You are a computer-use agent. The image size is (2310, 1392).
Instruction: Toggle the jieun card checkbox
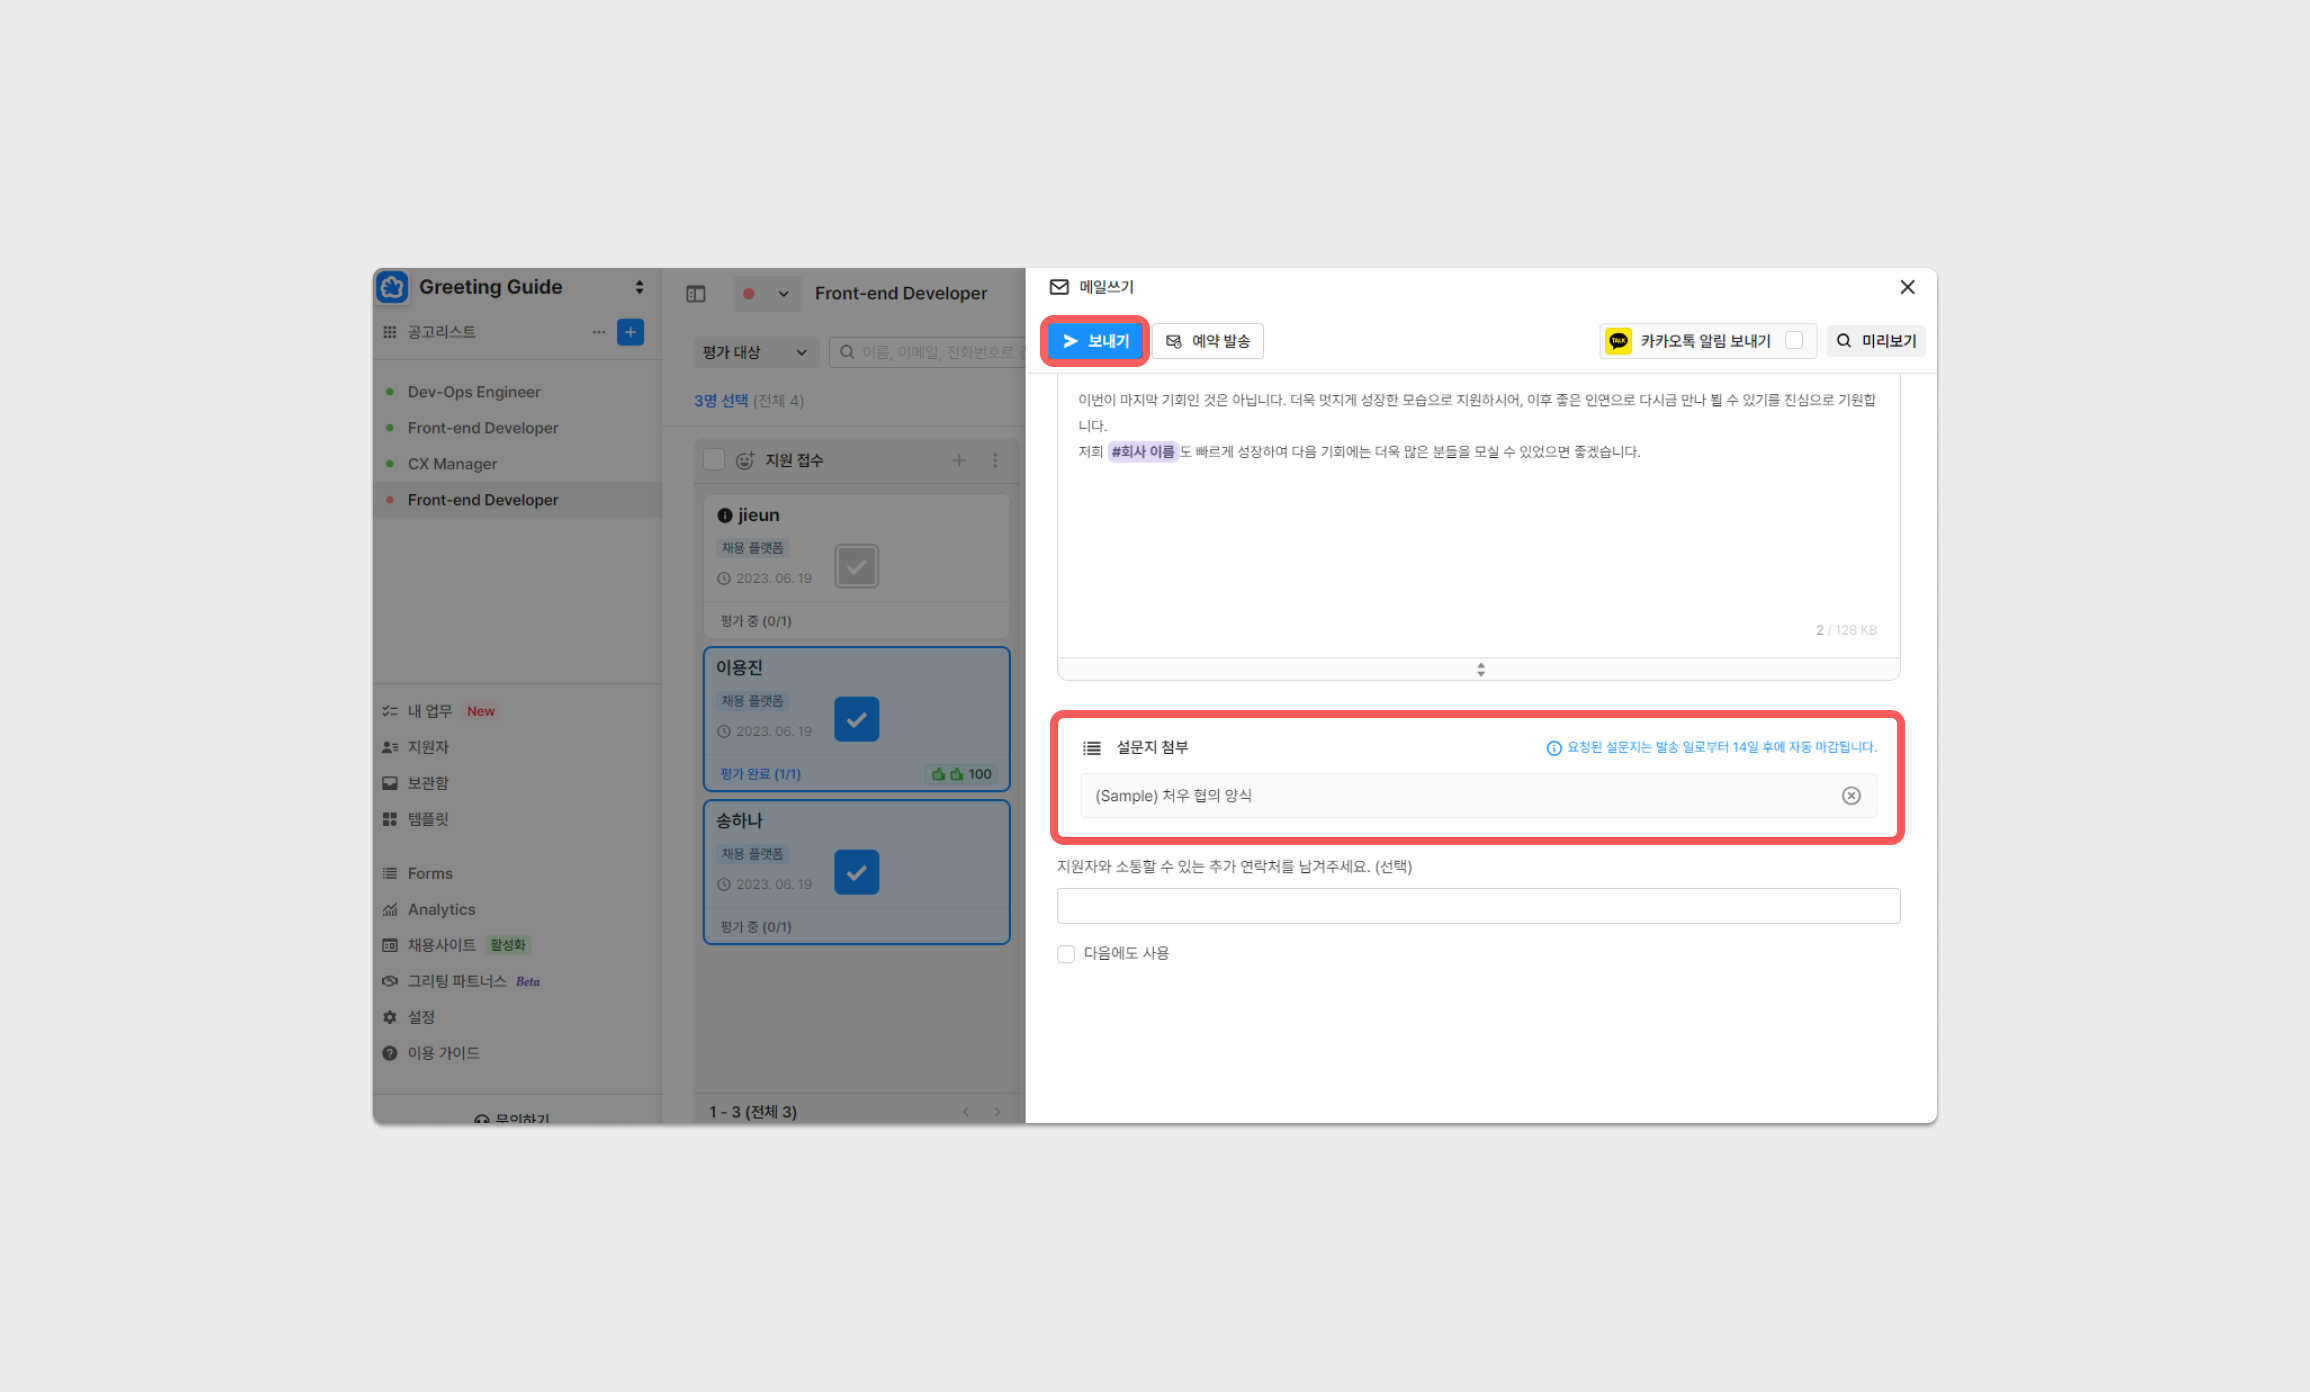(857, 566)
